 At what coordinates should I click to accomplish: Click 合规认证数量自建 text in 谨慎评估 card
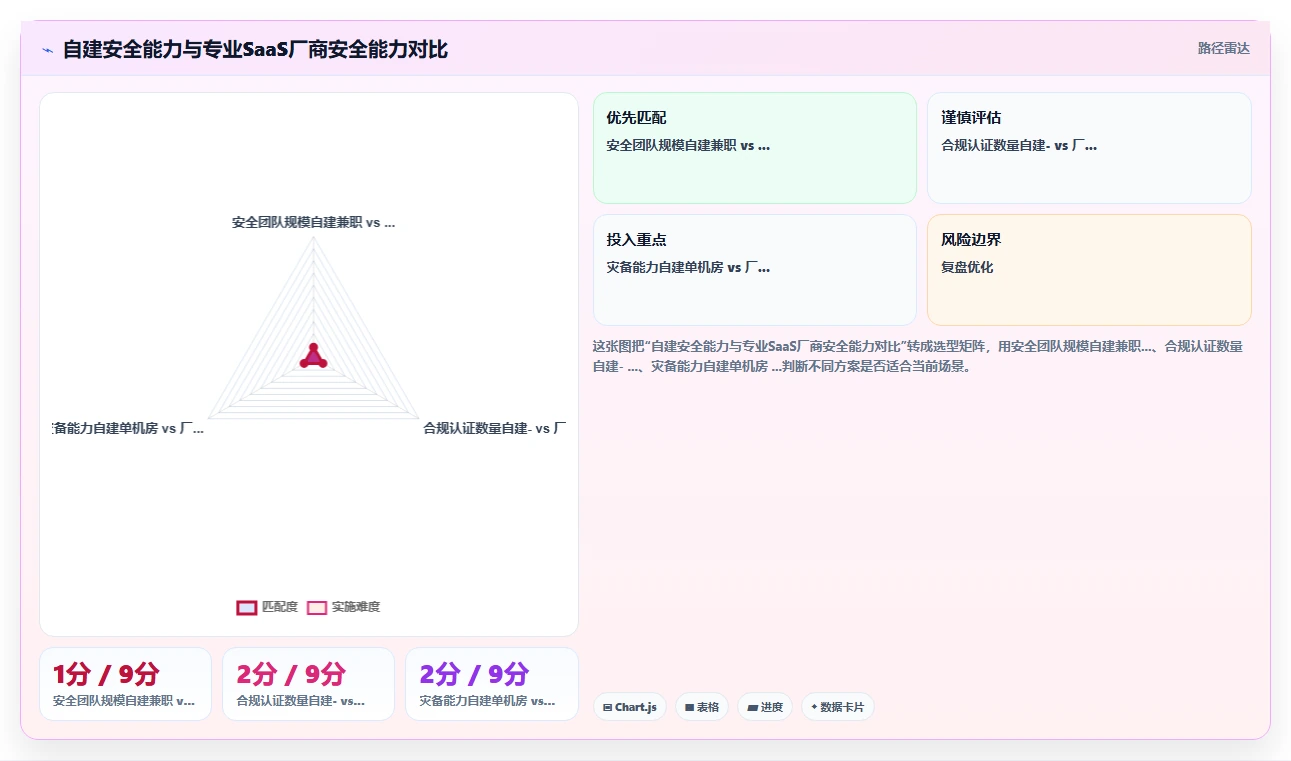coord(1019,145)
